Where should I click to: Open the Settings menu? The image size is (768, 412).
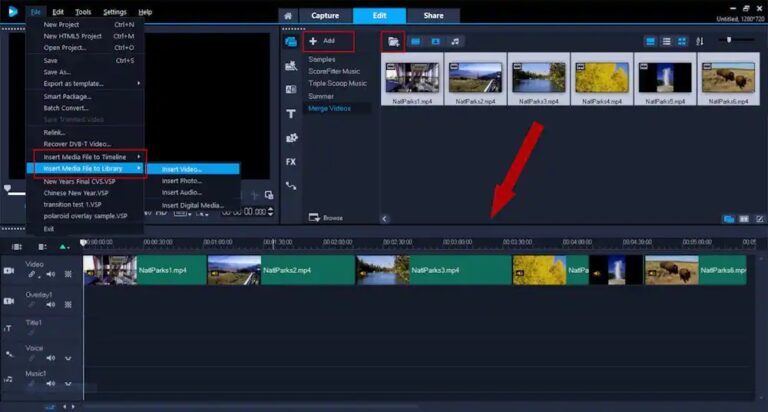(x=115, y=12)
